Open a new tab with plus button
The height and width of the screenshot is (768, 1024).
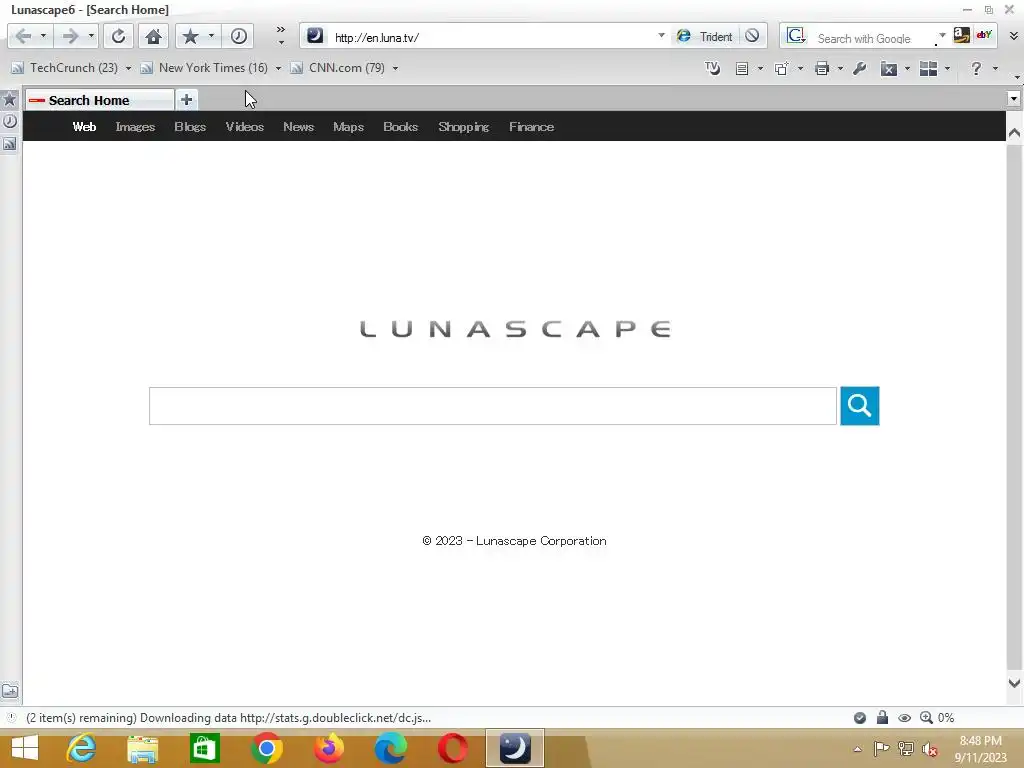(187, 100)
